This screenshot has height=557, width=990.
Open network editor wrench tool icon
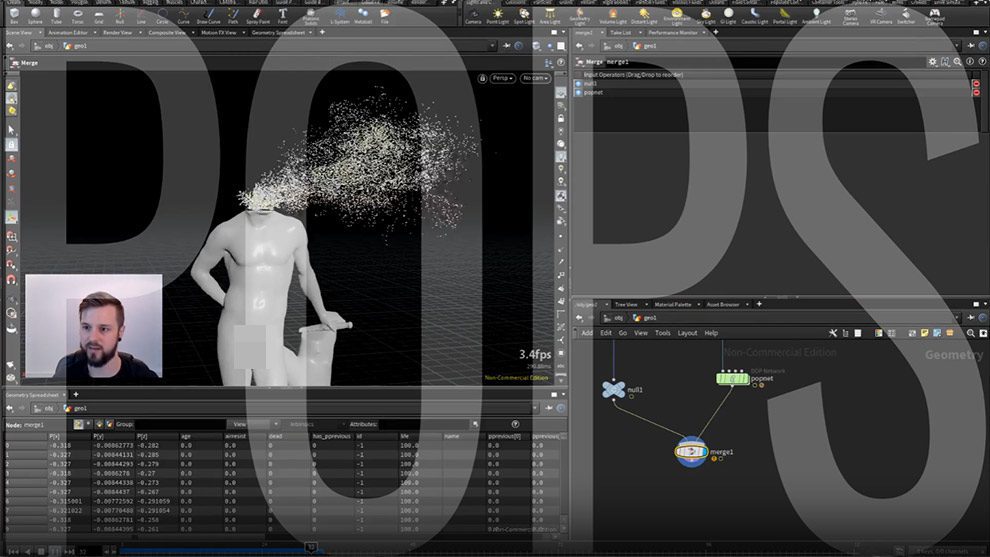(x=833, y=333)
